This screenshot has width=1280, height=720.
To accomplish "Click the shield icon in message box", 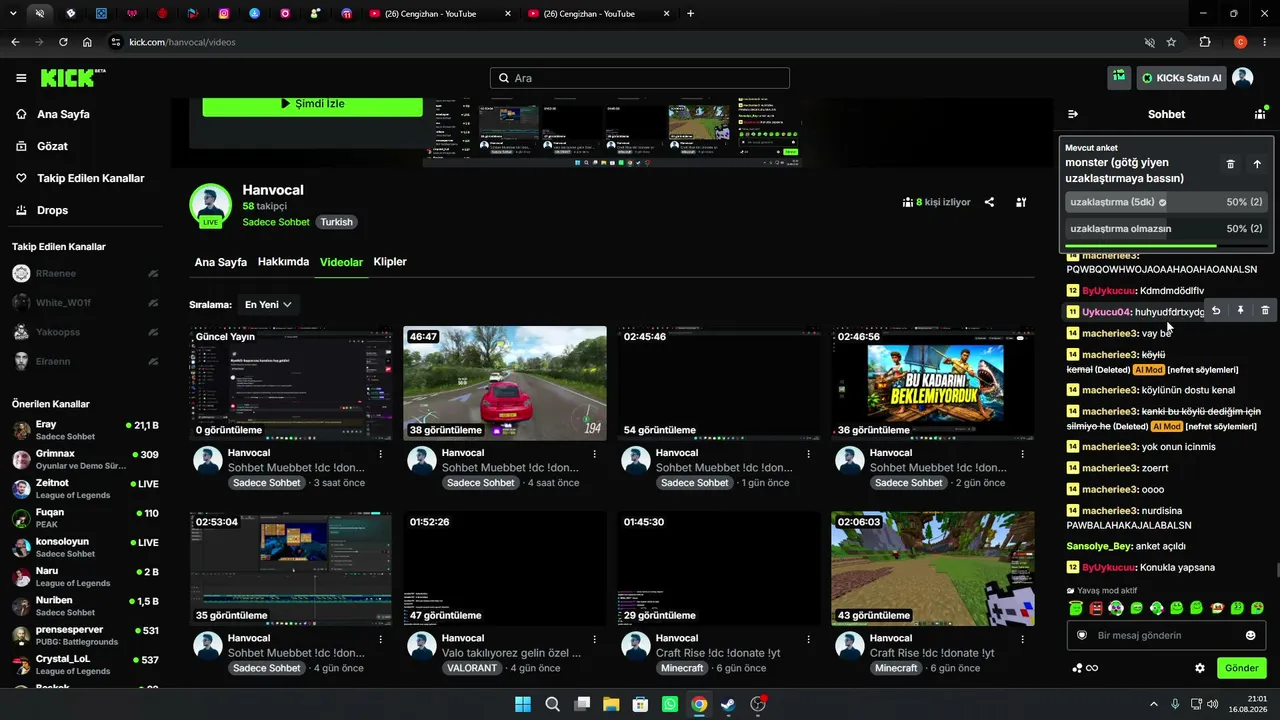I will click(x=1082, y=635).
